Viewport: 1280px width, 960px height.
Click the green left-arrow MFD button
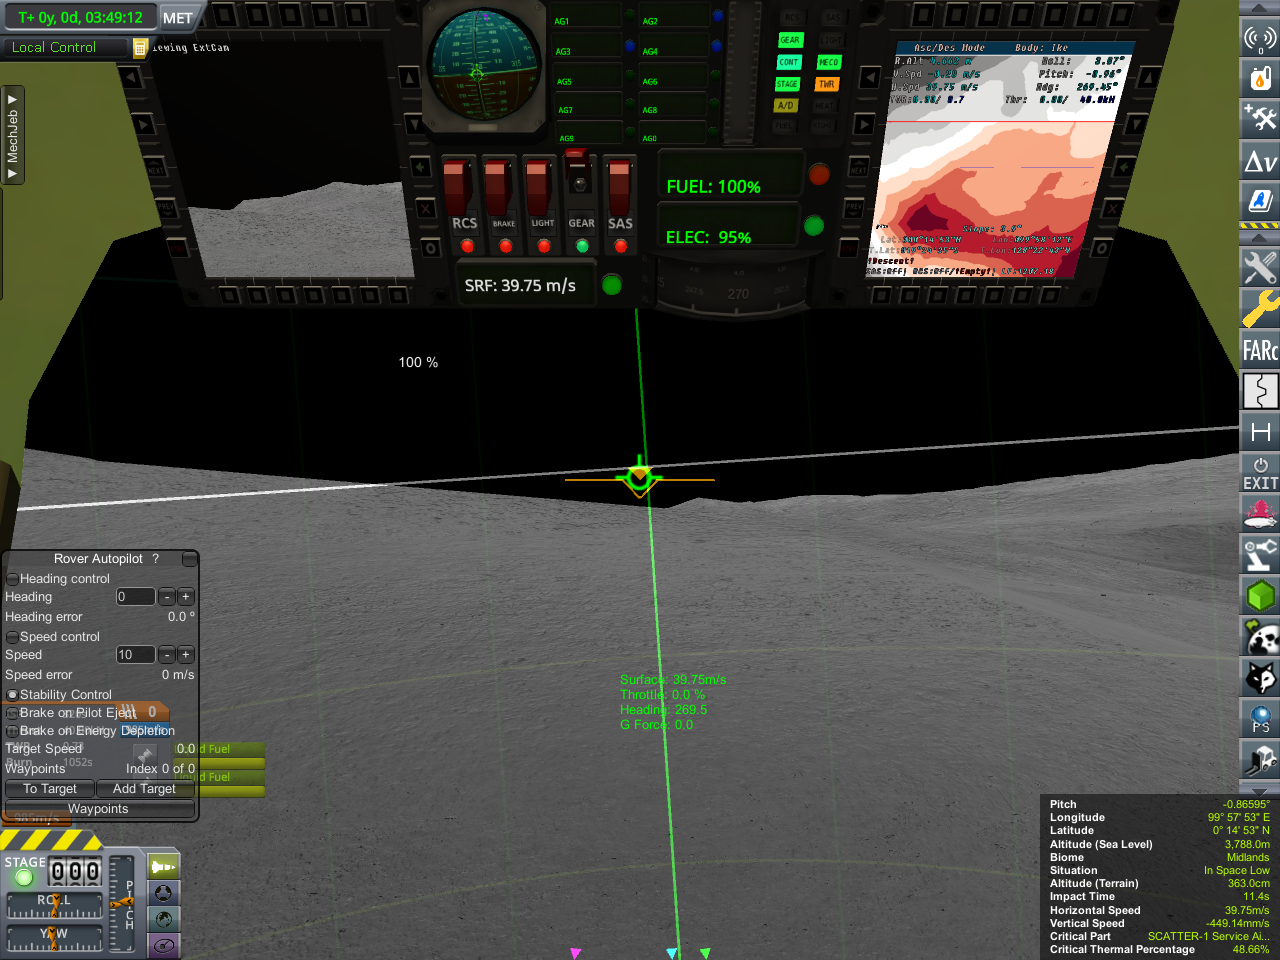[421, 168]
